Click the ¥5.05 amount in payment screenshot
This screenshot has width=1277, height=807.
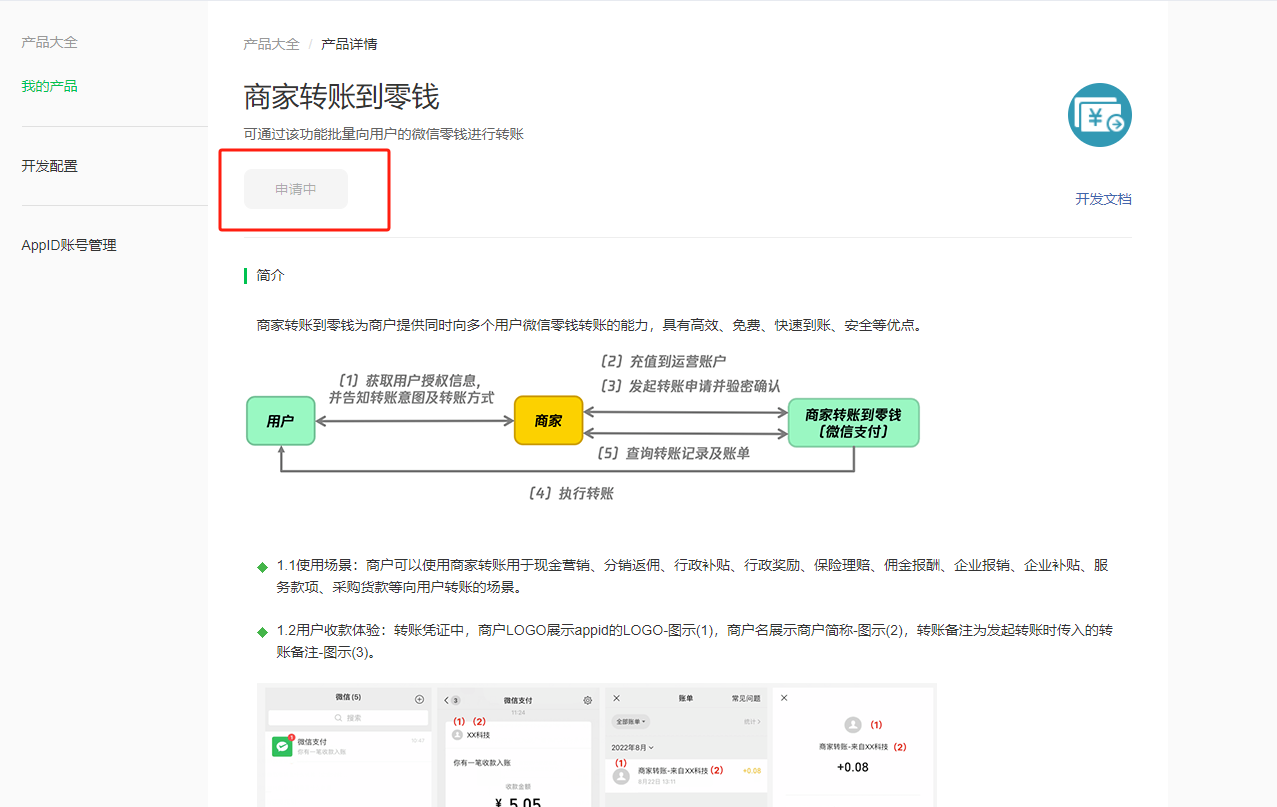coord(519,801)
